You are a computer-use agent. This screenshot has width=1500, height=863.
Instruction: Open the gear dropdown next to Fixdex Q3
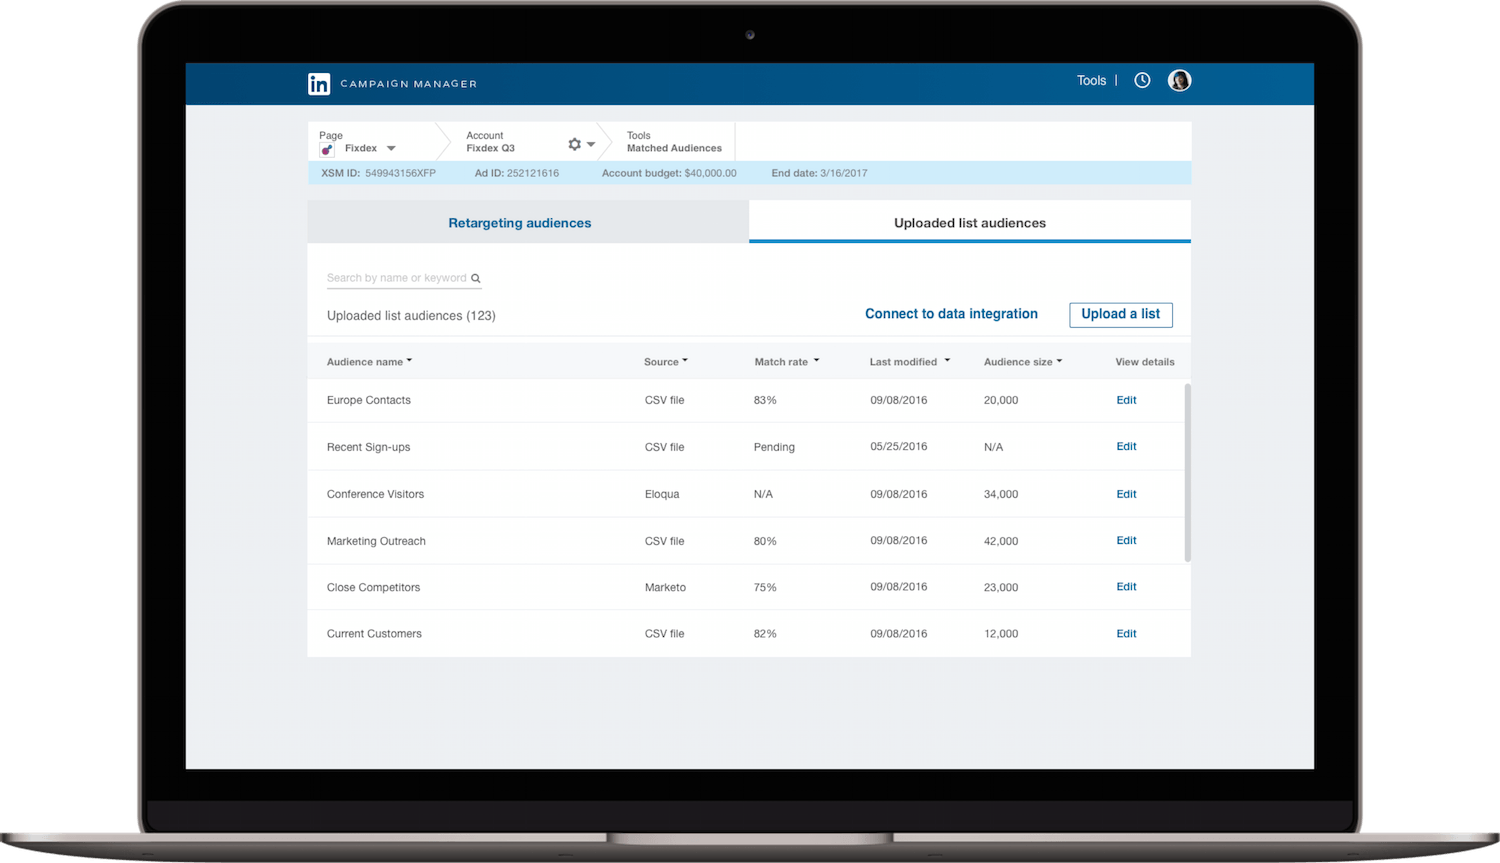point(590,143)
